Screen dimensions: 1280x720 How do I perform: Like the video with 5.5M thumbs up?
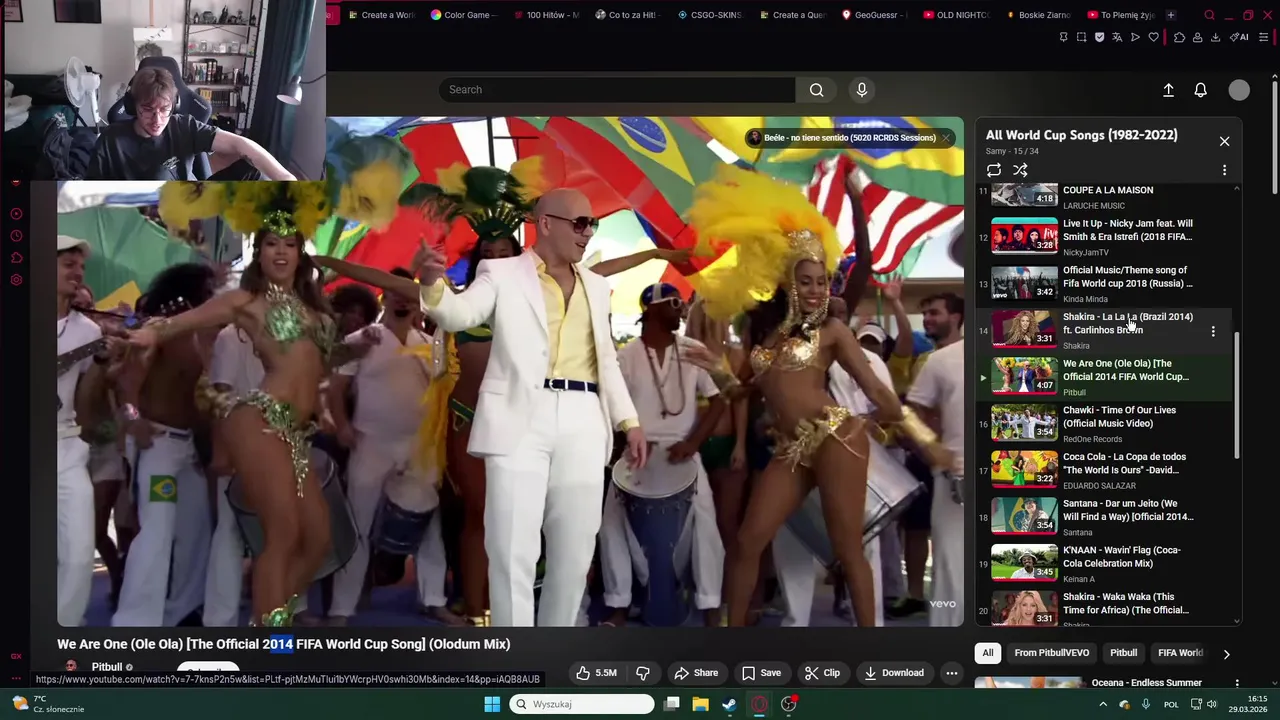click(x=598, y=673)
